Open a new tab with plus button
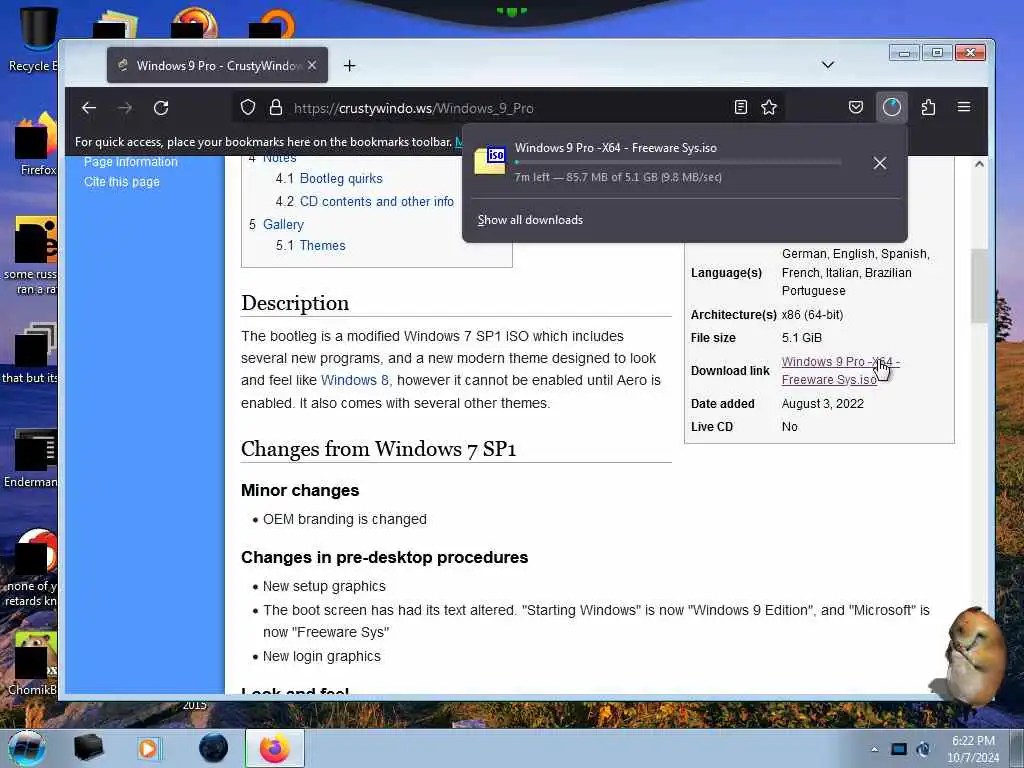 point(349,65)
